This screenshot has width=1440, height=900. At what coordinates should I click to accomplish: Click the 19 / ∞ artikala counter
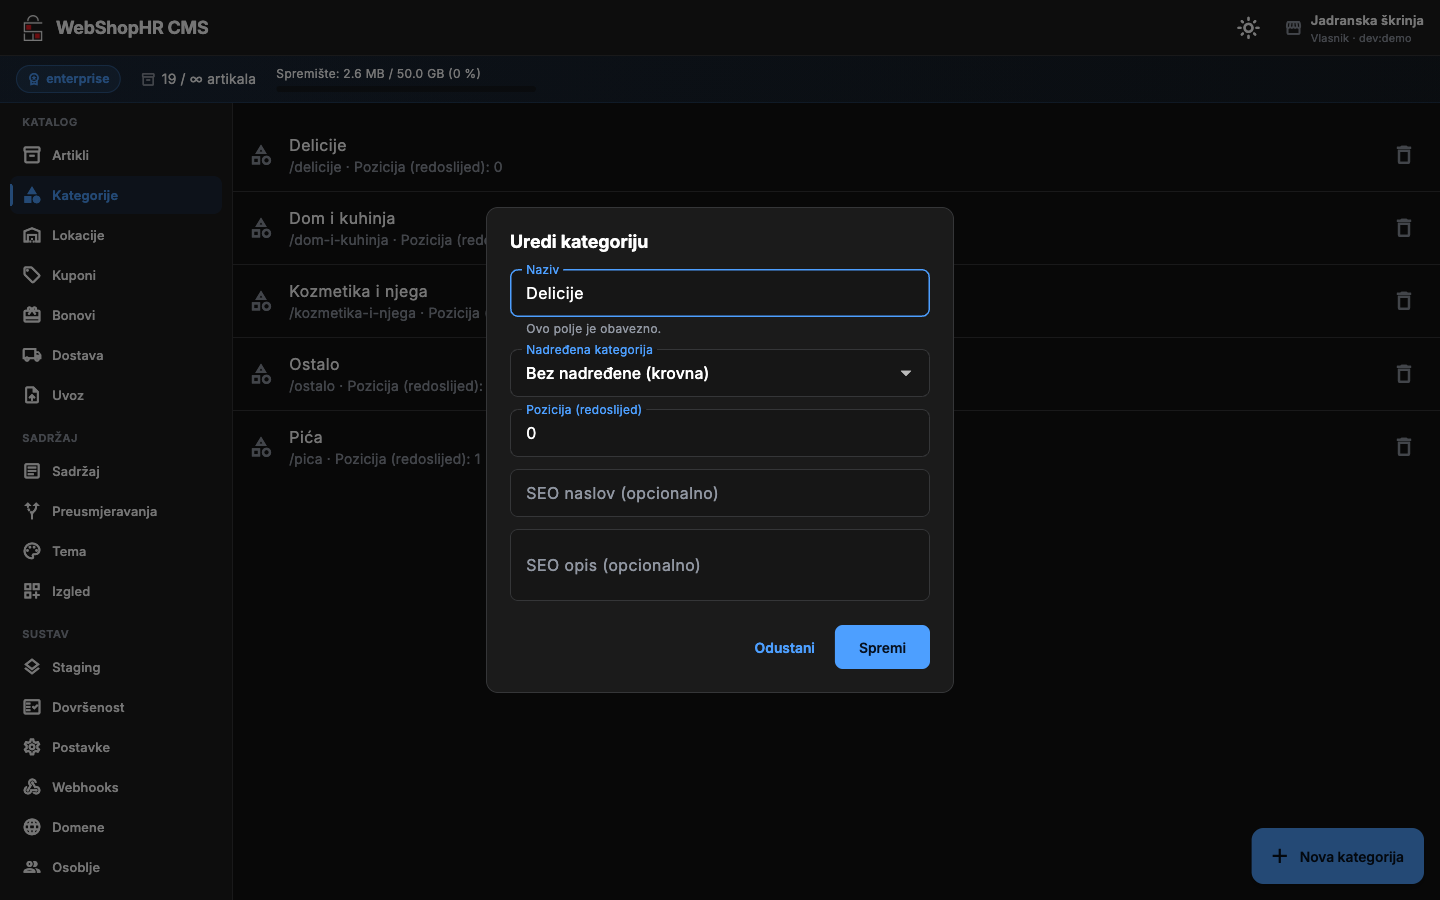click(198, 79)
